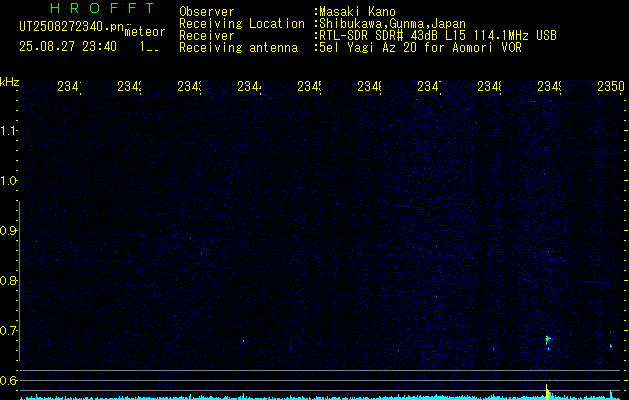The height and width of the screenshot is (400, 629).
Task: Click the small echo below the 2344 label
Action: (x=243, y=341)
